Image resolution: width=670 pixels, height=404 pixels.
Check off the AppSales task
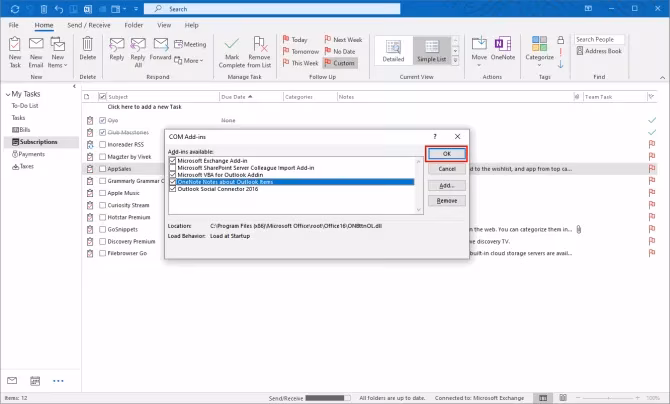click(x=102, y=169)
